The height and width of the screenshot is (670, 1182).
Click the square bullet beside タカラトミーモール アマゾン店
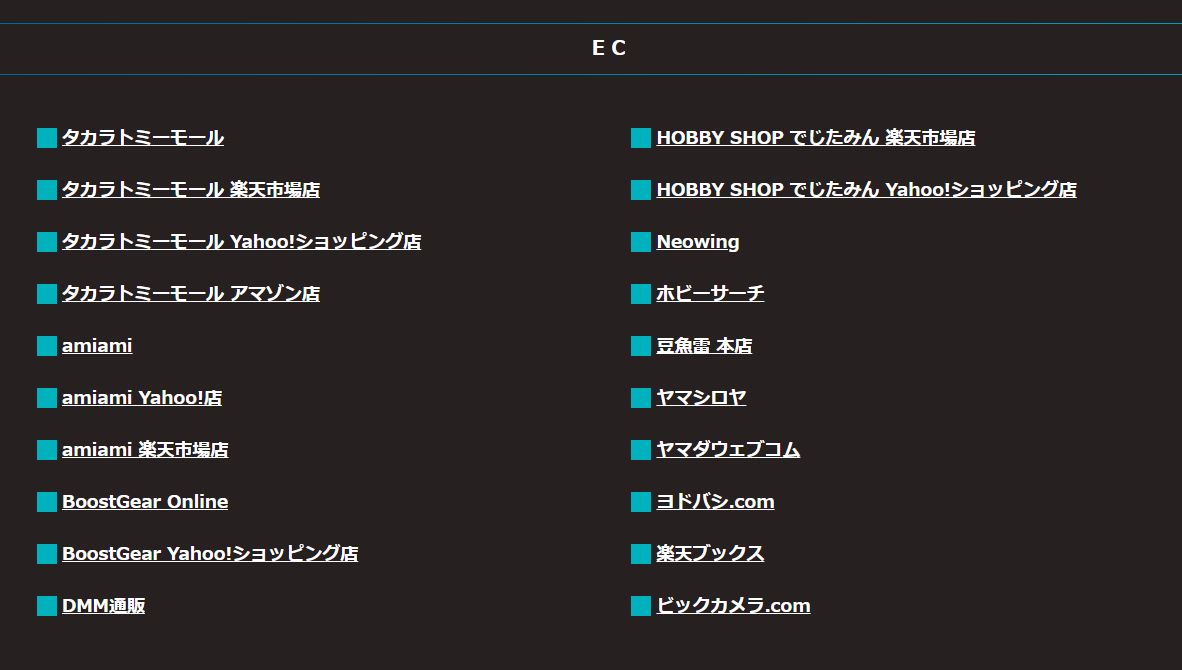47,294
